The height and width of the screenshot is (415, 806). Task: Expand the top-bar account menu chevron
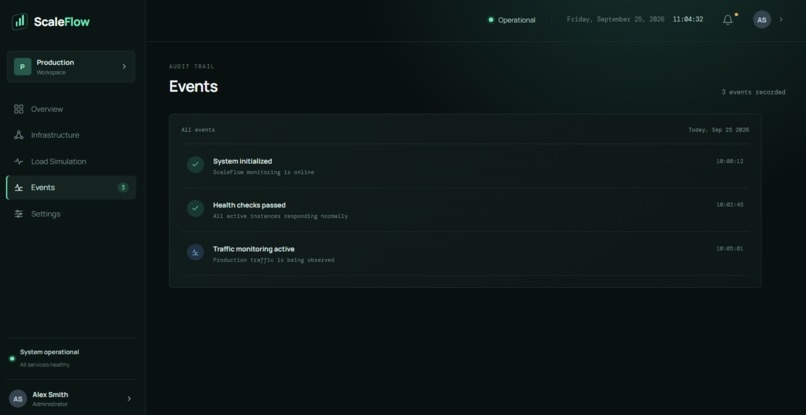pyautogui.click(x=781, y=20)
